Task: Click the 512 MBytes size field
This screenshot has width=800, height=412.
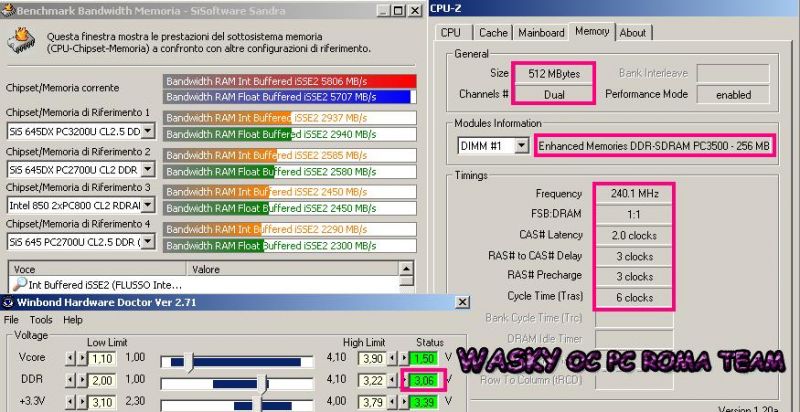Action: (x=554, y=74)
